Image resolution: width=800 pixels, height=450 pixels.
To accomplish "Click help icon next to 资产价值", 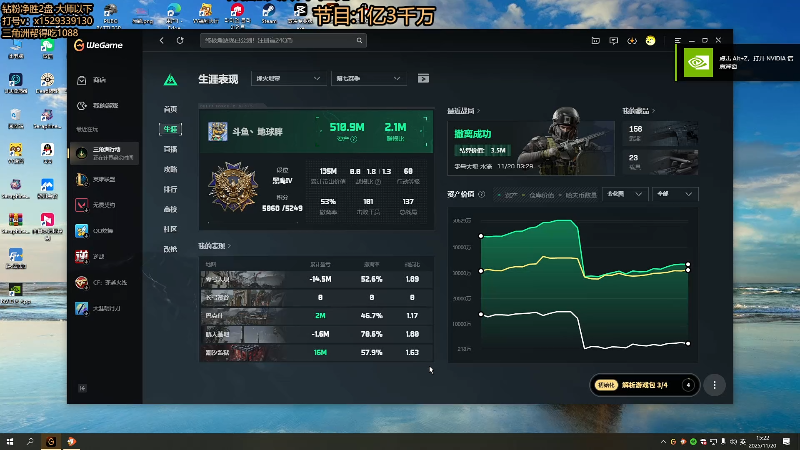I will (x=481, y=194).
